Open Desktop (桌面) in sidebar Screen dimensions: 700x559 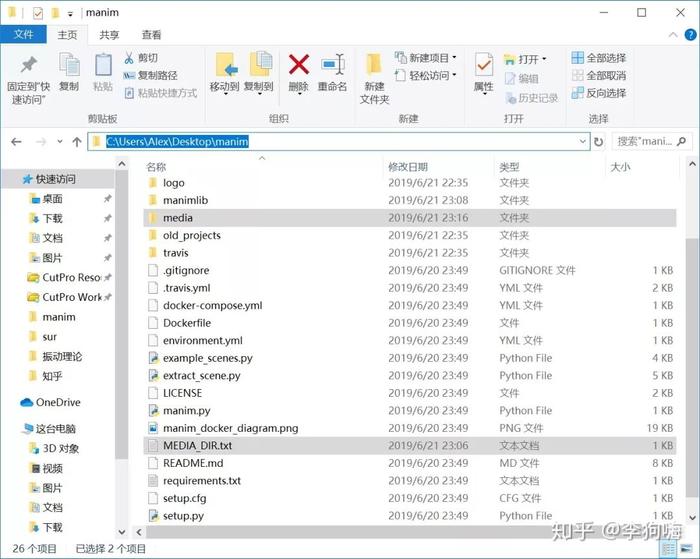[x=52, y=199]
